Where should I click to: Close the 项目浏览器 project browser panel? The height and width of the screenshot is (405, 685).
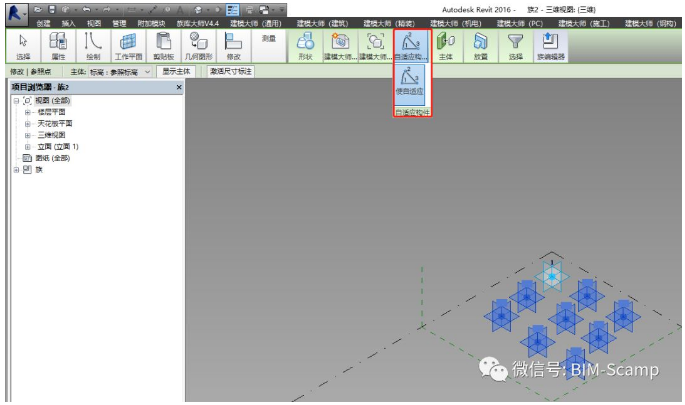point(179,88)
